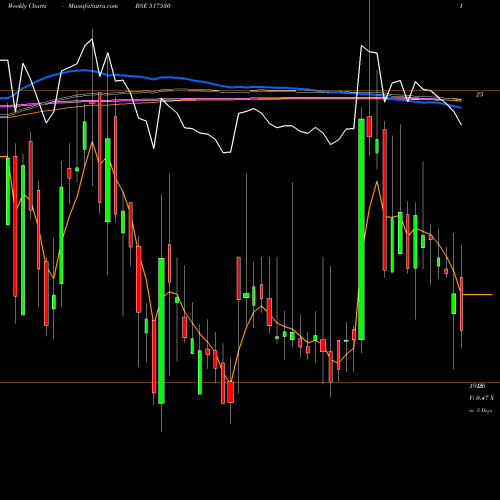Screen dimensions: 500x500
Task: Click the "BSE 517530" symbol label
Action: (153, 6)
